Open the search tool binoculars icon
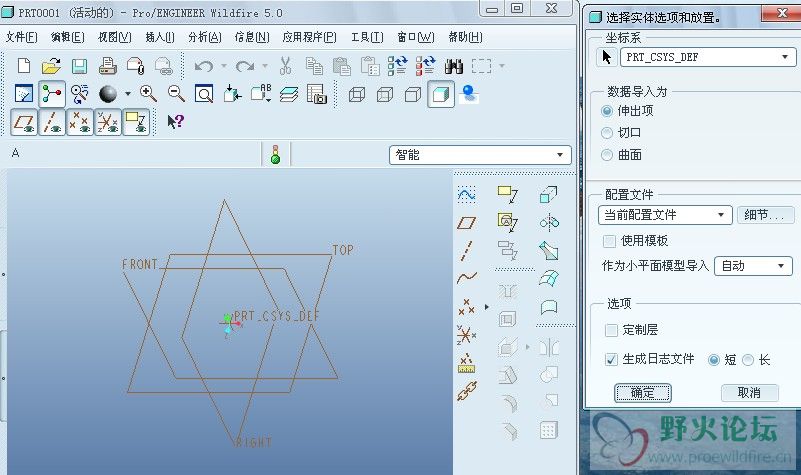This screenshot has width=801, height=475. [454, 66]
